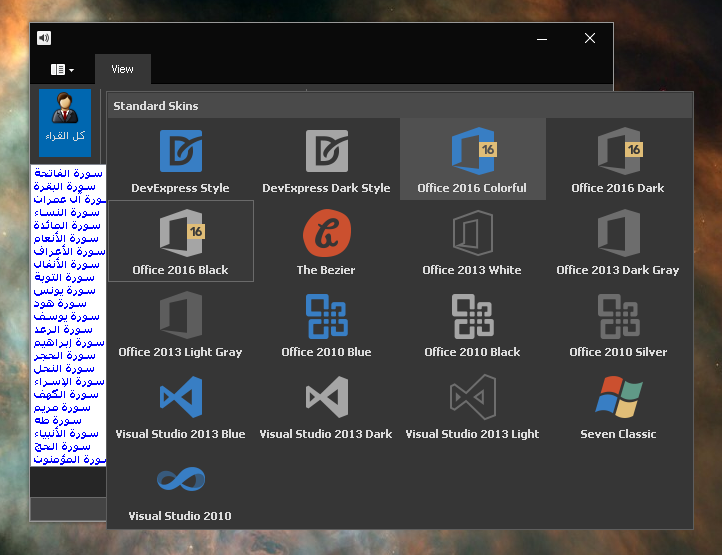Pick the Office 2016 Dark skin
Viewport: 722px width, 555px height.
click(x=618, y=151)
